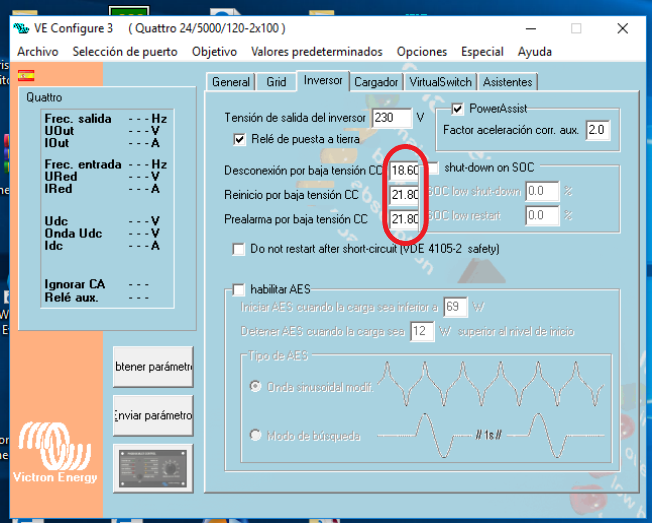The height and width of the screenshot is (523, 652).
Task: Click the Victron Energy logo
Action: pos(55,453)
